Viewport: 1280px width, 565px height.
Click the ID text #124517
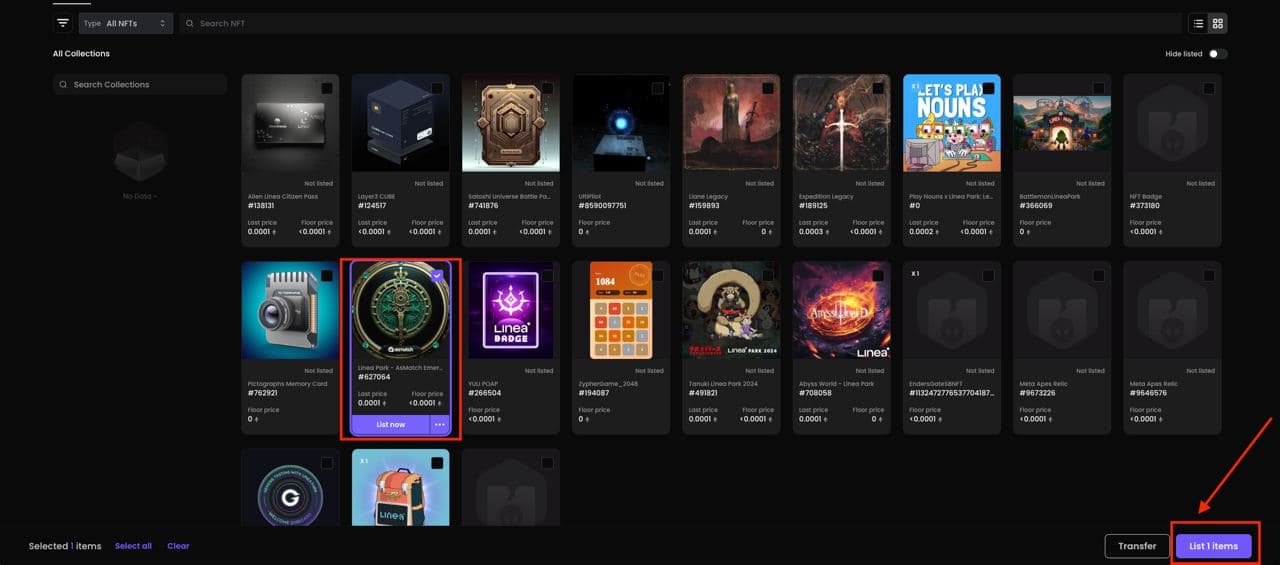(x=375, y=206)
